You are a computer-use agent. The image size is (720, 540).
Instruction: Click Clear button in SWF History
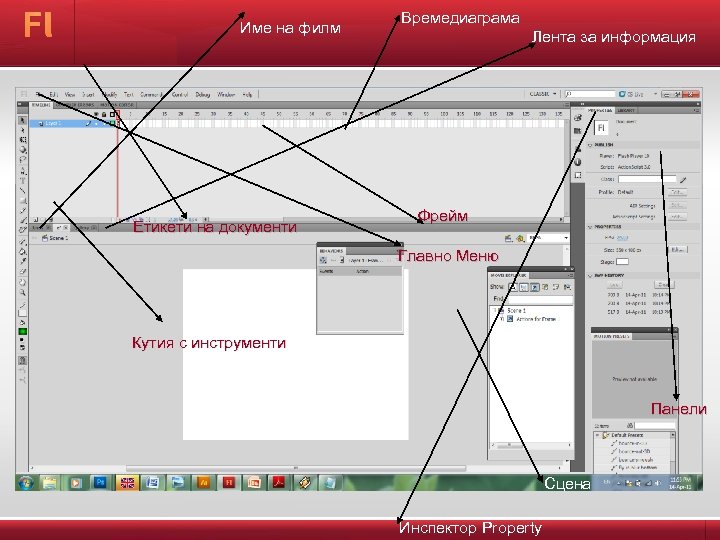(663, 285)
